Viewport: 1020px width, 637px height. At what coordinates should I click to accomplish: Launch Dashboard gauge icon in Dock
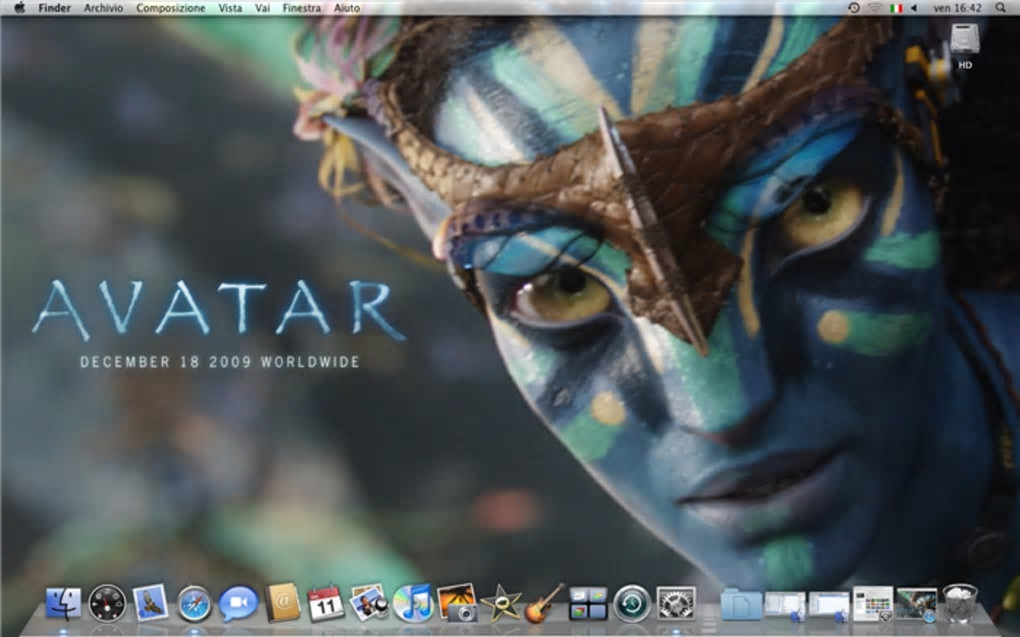click(107, 604)
